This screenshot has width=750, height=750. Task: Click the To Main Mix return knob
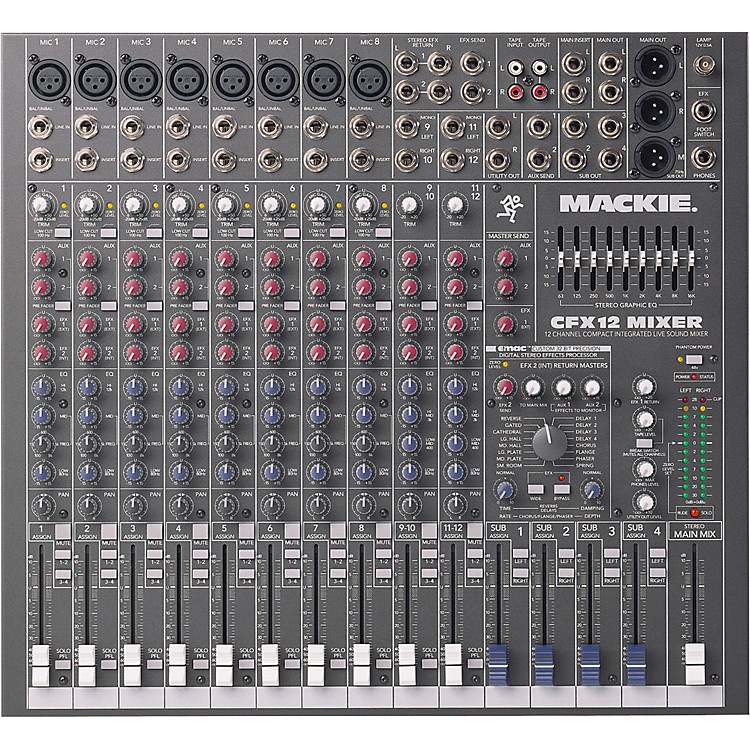(x=533, y=387)
